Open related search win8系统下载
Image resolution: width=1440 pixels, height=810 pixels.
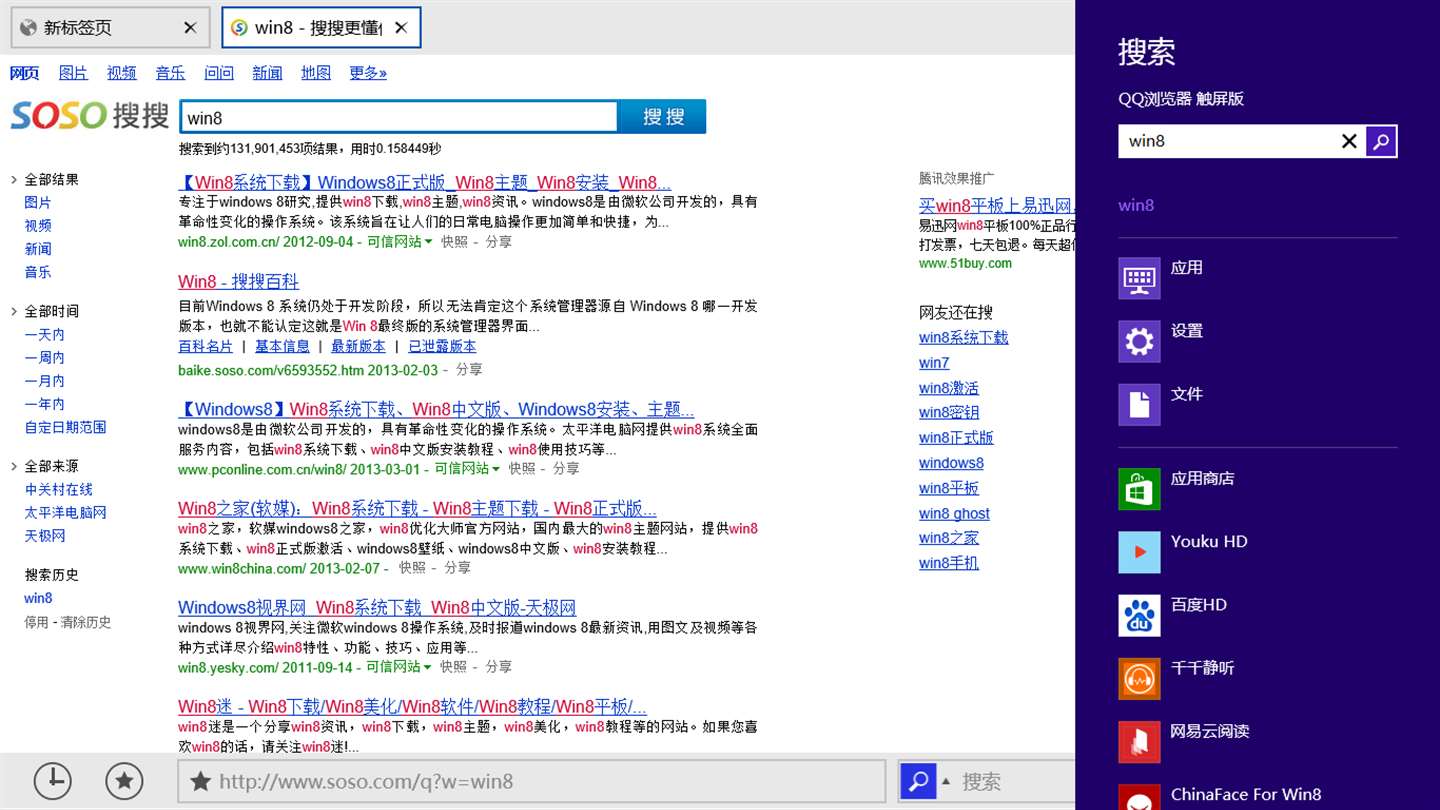[964, 338]
